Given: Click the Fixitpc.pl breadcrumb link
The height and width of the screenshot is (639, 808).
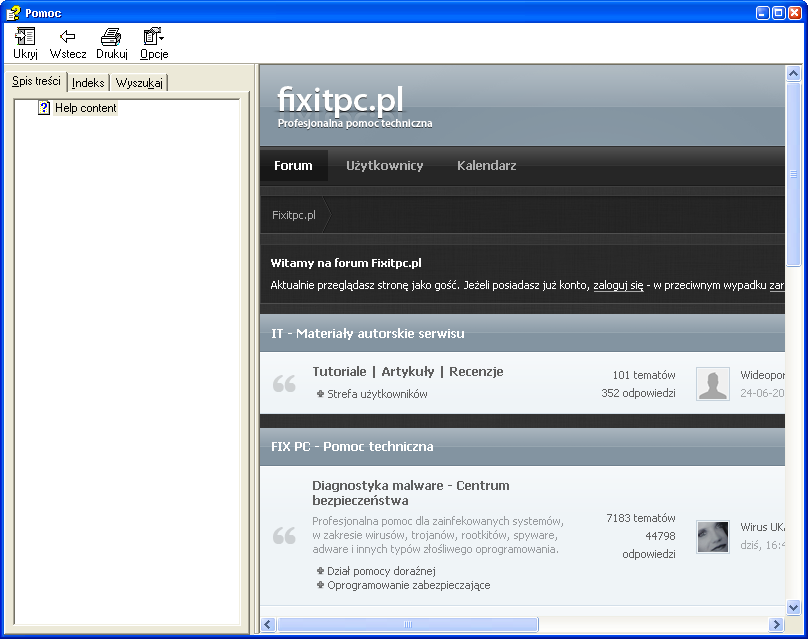Looking at the screenshot, I should (x=294, y=215).
